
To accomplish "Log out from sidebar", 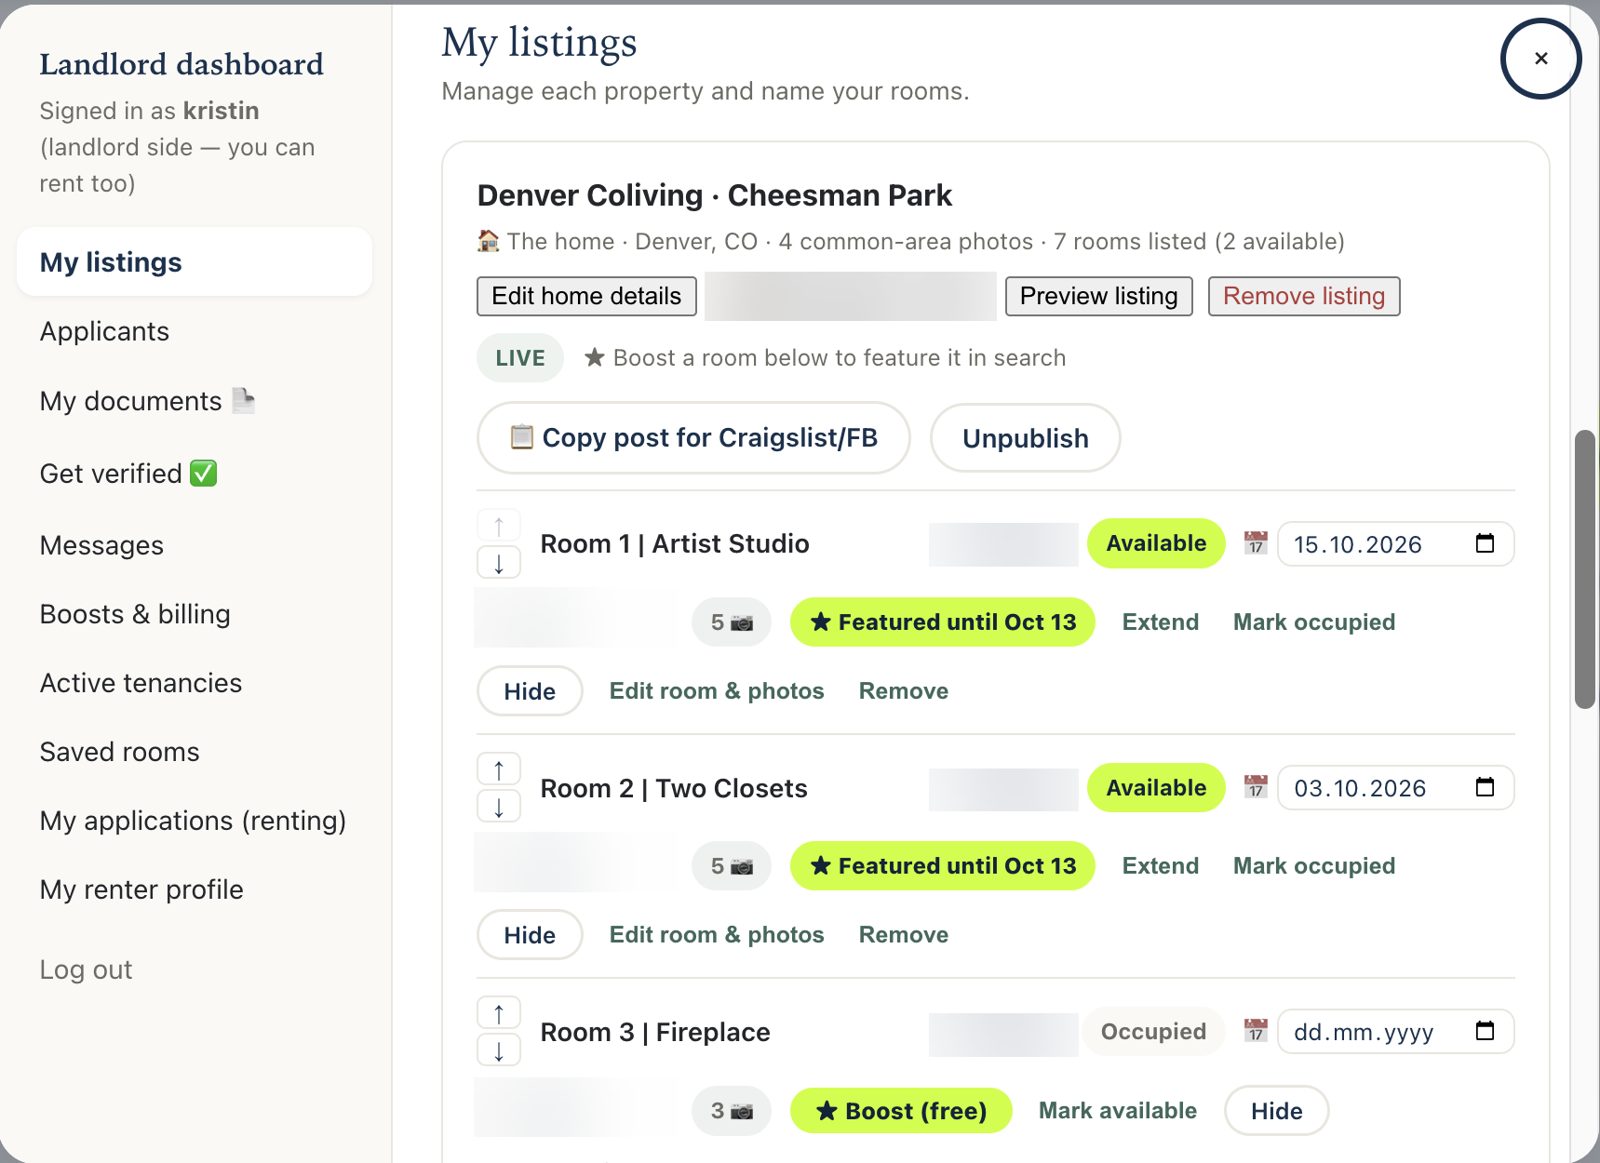I will 85,970.
